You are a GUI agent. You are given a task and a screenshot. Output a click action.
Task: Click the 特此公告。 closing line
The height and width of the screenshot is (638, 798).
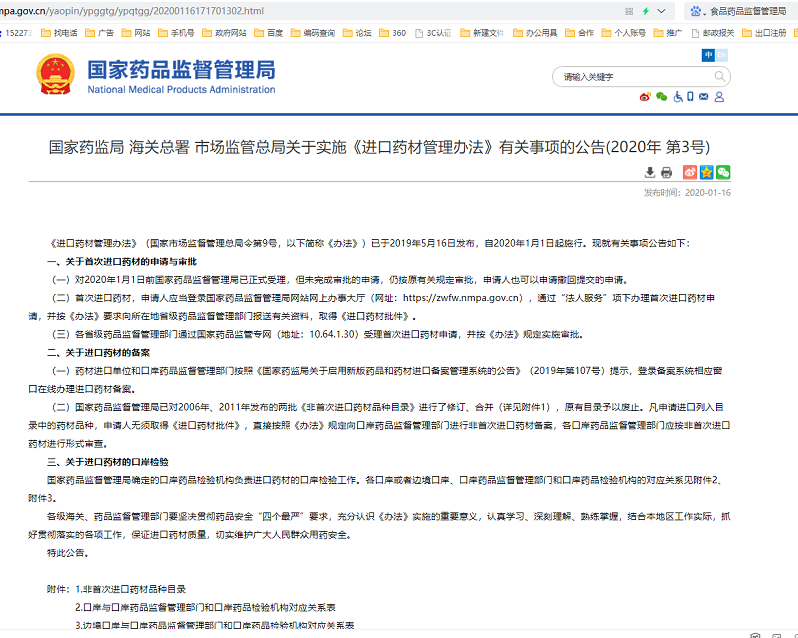68,553
